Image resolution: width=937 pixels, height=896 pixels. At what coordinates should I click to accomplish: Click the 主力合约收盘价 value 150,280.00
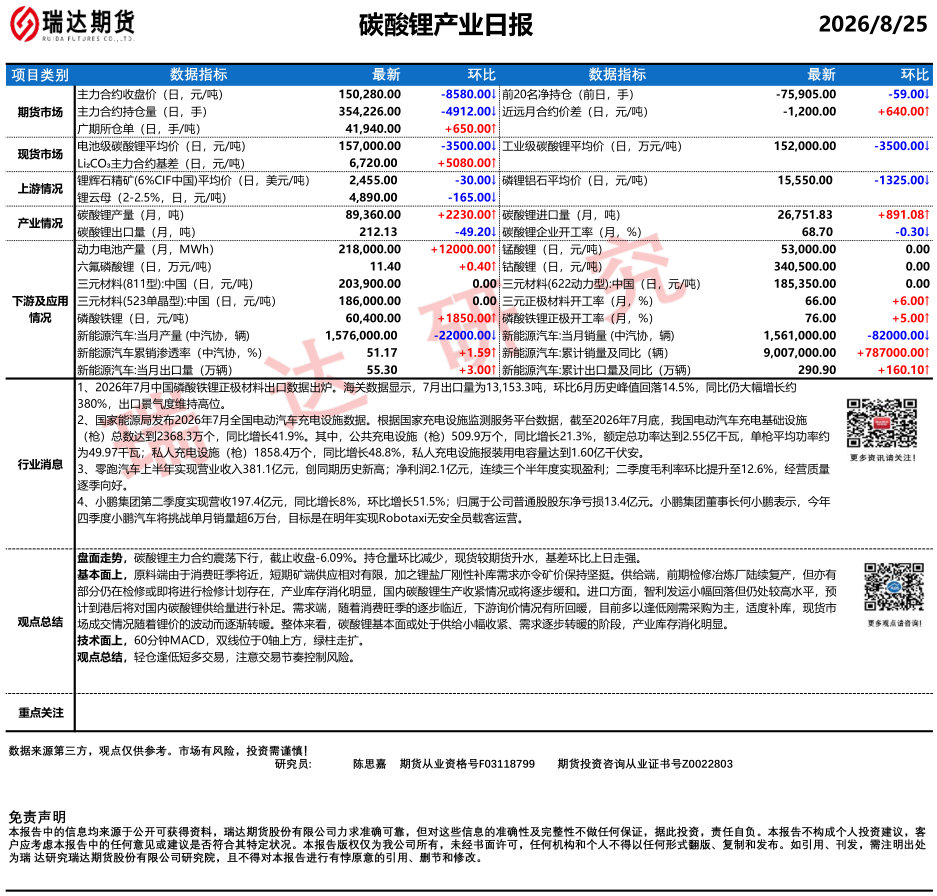369,94
